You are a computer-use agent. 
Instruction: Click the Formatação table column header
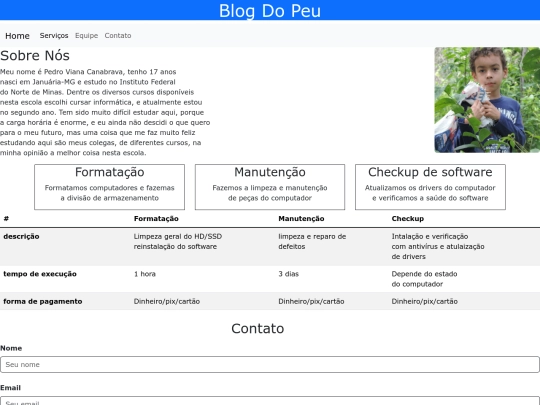[156, 219]
